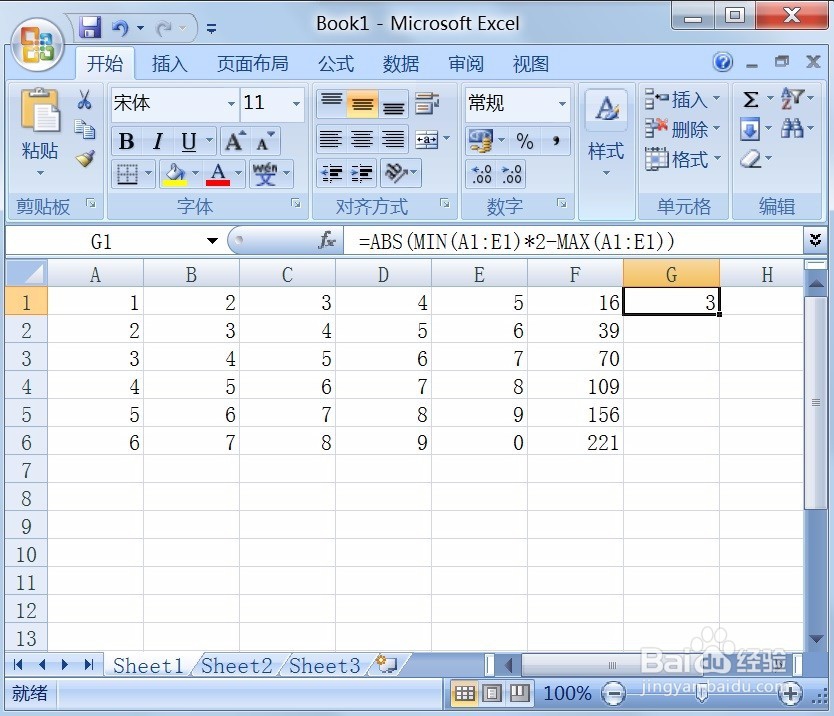Set vertical middle alignment
The width and height of the screenshot is (834, 716).
point(362,104)
